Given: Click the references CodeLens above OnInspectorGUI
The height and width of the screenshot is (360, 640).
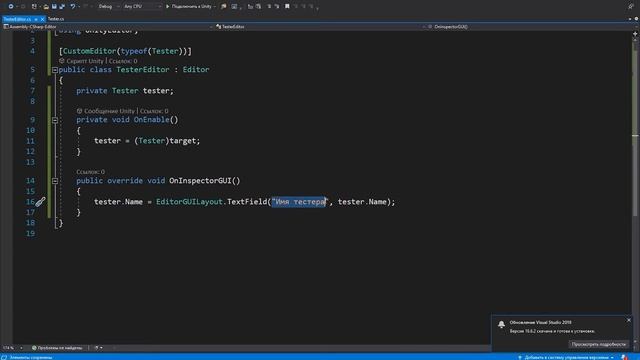Looking at the screenshot, I should (90, 172).
